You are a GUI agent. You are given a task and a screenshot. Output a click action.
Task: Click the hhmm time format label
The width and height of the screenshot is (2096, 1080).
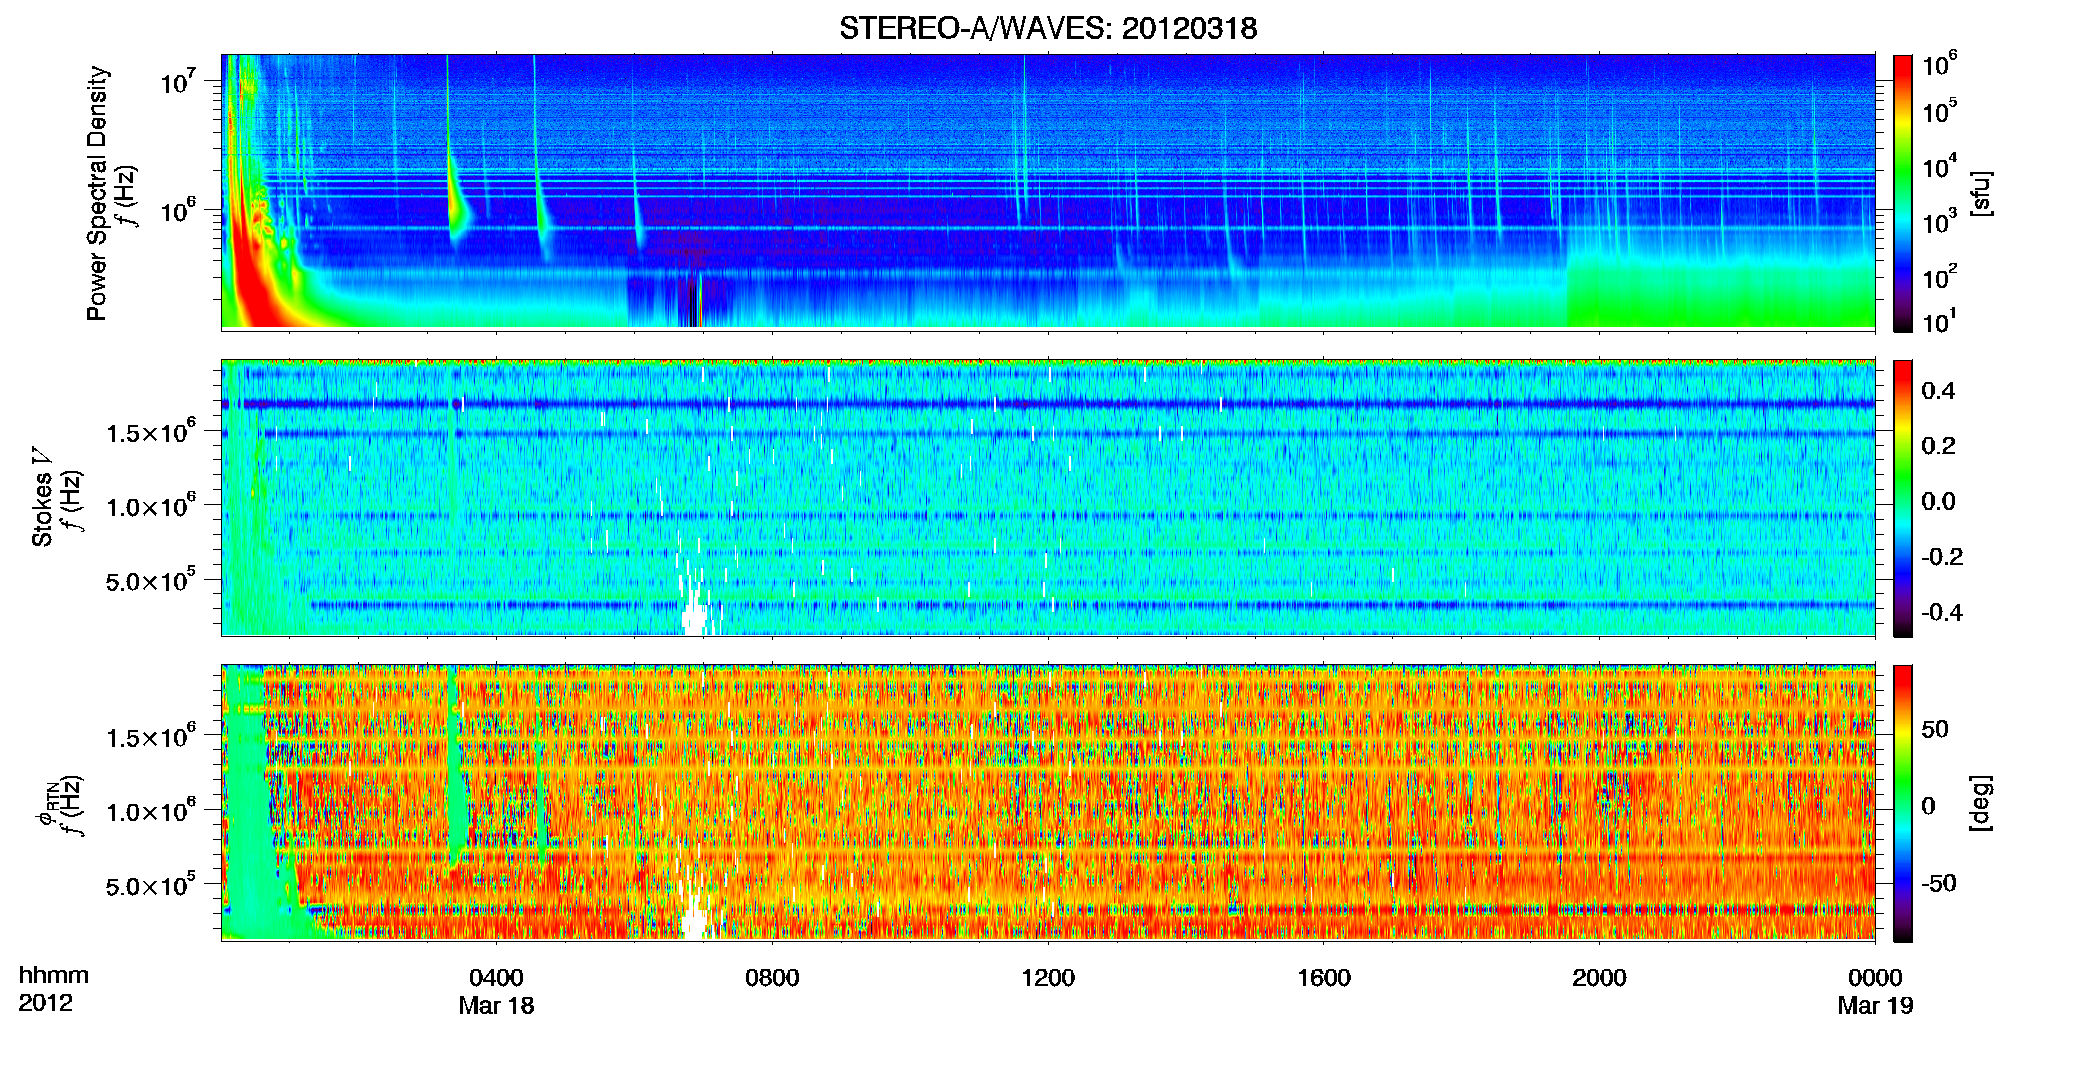[54, 975]
